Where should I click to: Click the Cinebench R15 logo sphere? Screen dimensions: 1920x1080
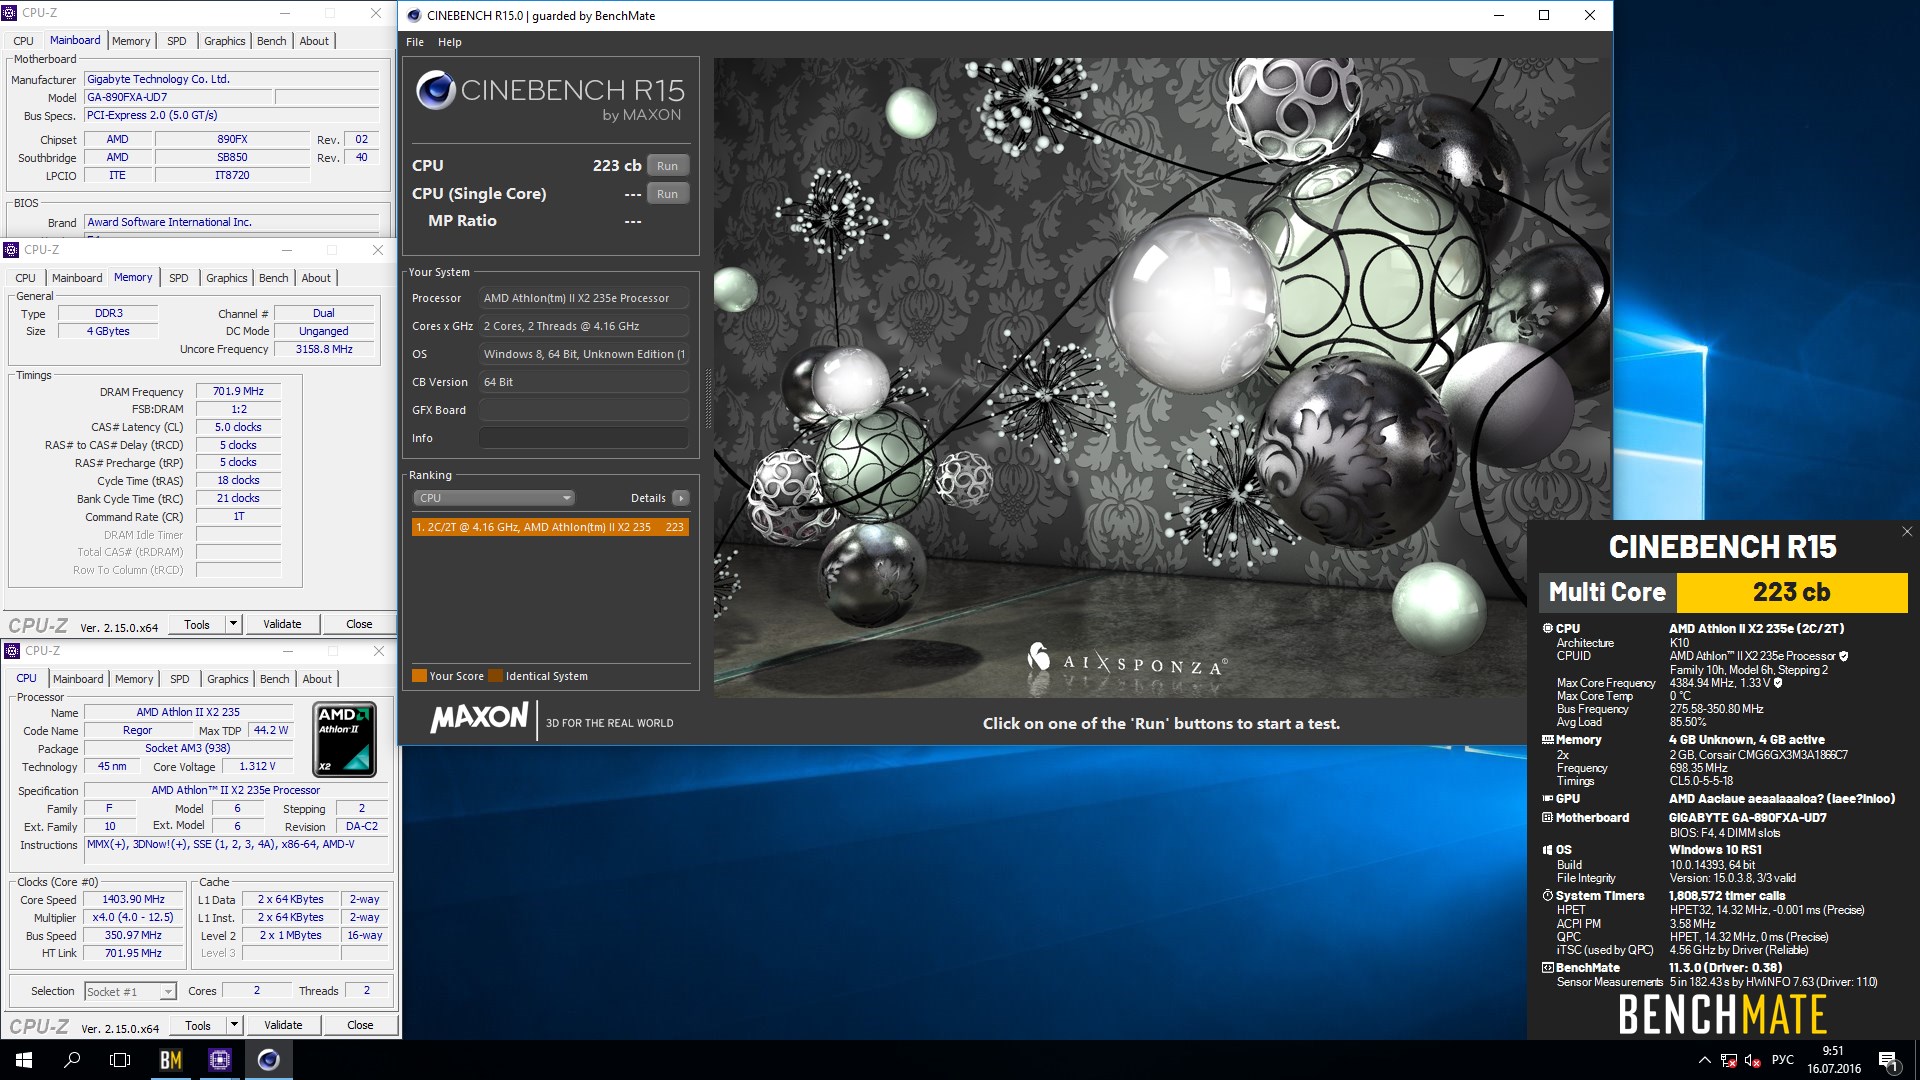[436, 90]
